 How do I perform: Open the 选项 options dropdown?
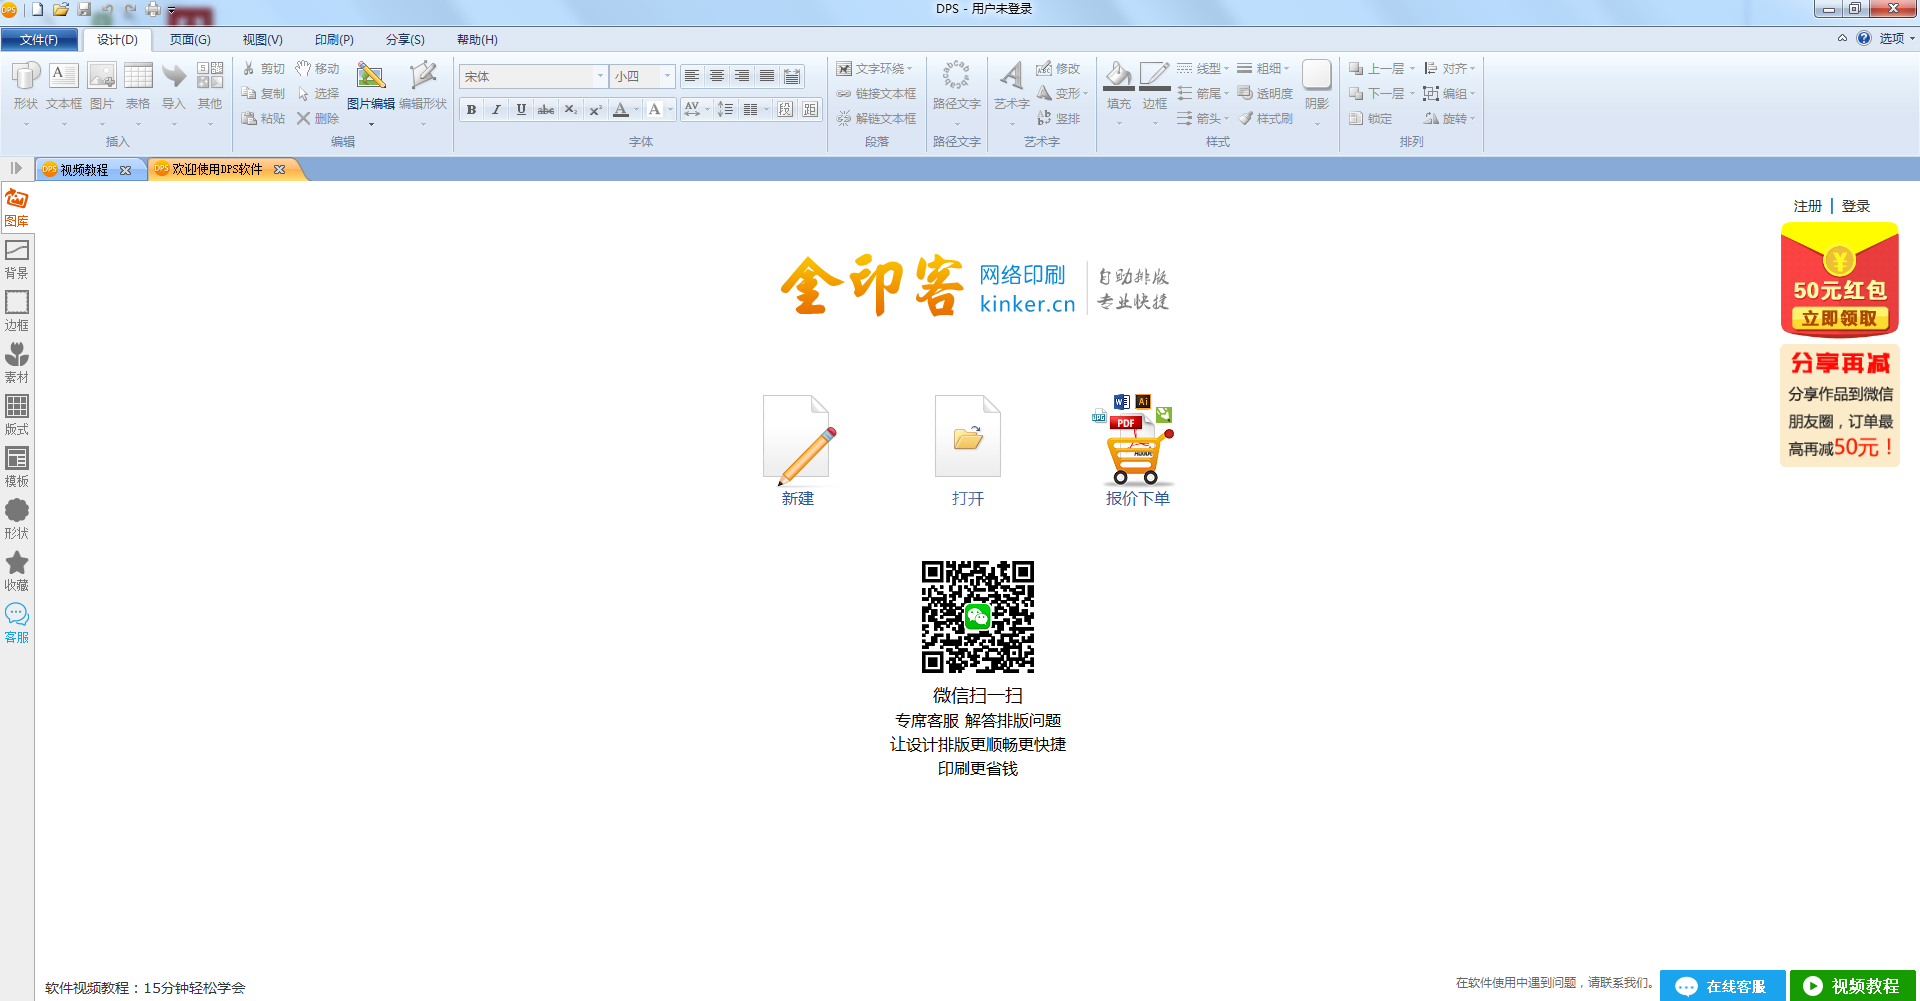1897,38
